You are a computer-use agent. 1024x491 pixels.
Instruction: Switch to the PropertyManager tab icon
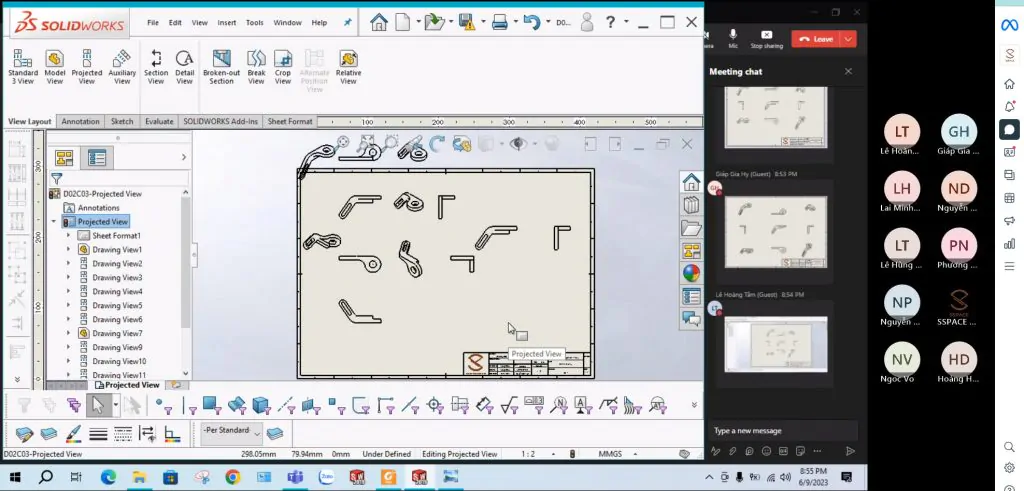tap(97, 157)
